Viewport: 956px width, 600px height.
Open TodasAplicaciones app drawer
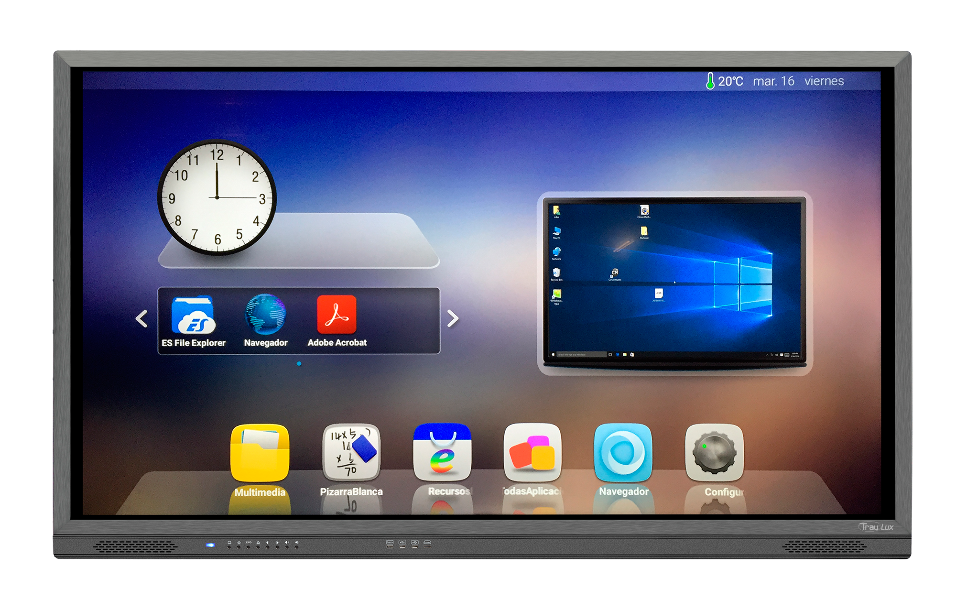click(532, 453)
